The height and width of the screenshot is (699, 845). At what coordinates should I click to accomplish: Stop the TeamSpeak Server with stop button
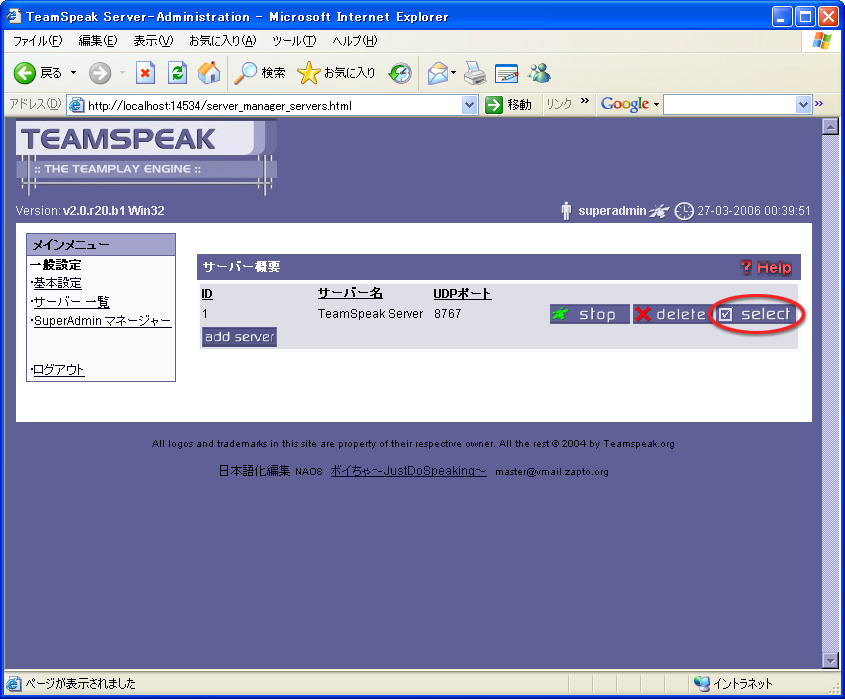(590, 314)
